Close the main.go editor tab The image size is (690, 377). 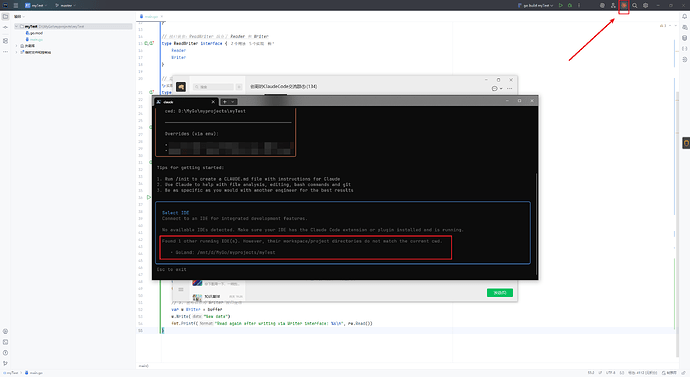click(x=162, y=16)
